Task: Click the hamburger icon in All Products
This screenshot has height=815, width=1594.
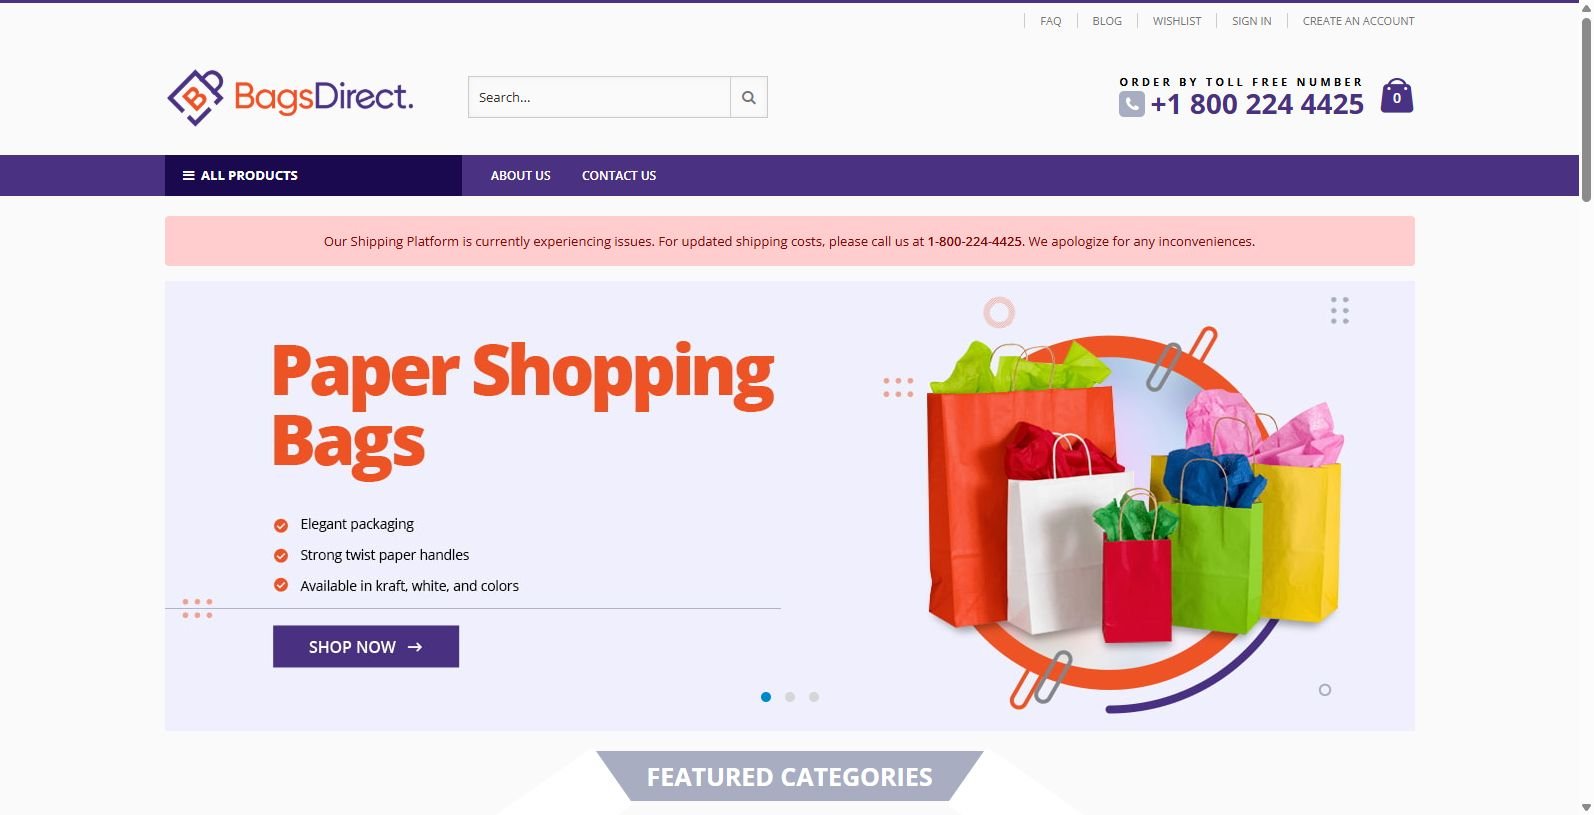Action: click(x=188, y=175)
